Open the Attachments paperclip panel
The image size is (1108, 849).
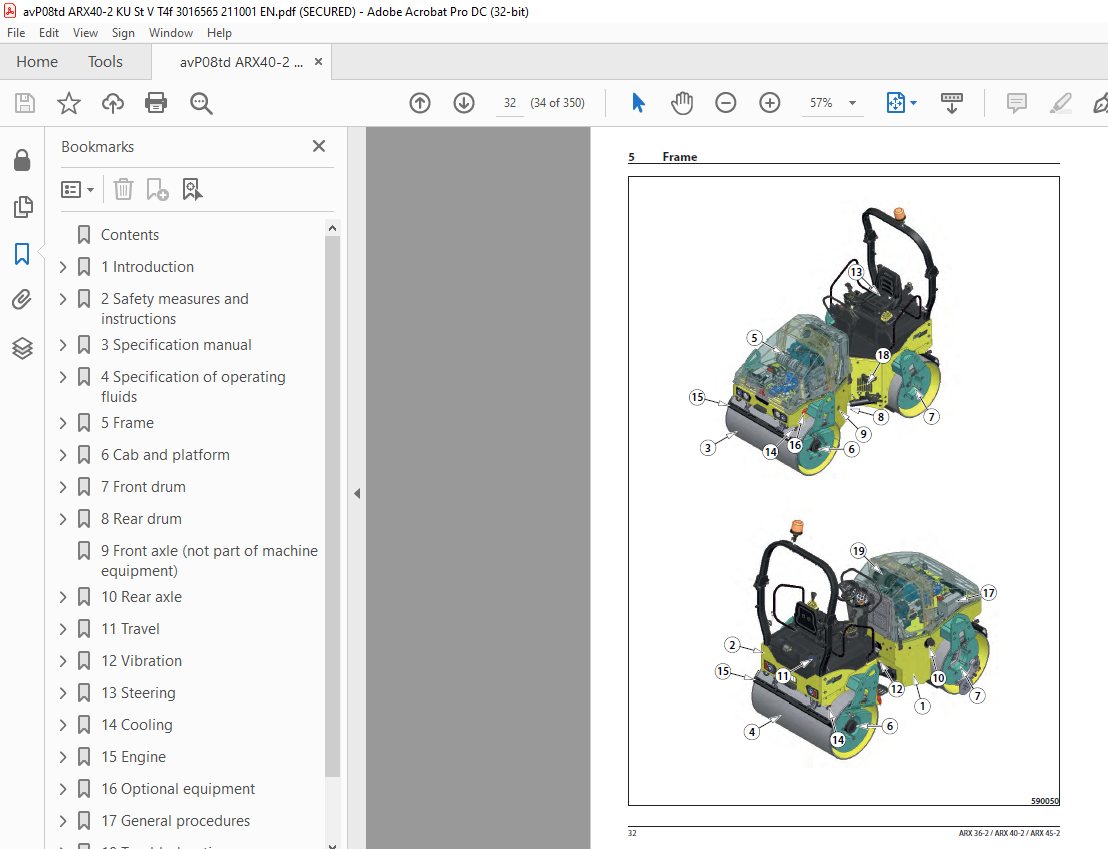pyautogui.click(x=22, y=300)
